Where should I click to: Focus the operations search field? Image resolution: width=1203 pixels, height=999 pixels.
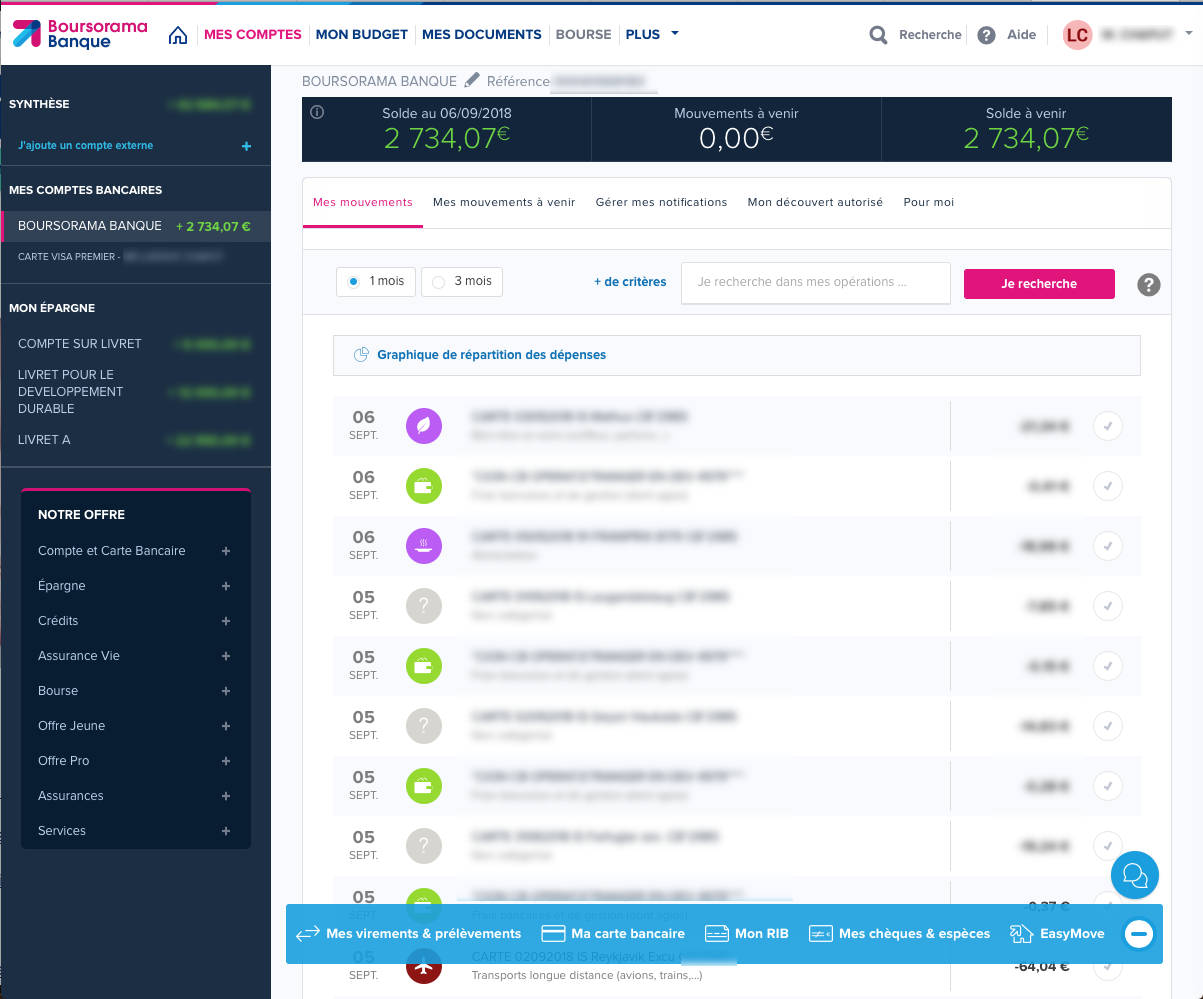[816, 283]
